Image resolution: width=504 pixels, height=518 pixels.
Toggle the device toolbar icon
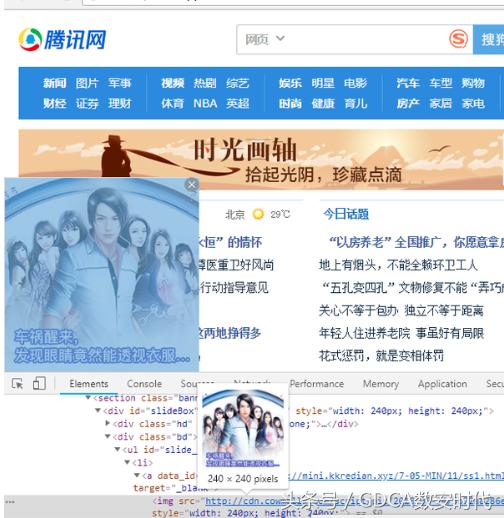click(39, 383)
